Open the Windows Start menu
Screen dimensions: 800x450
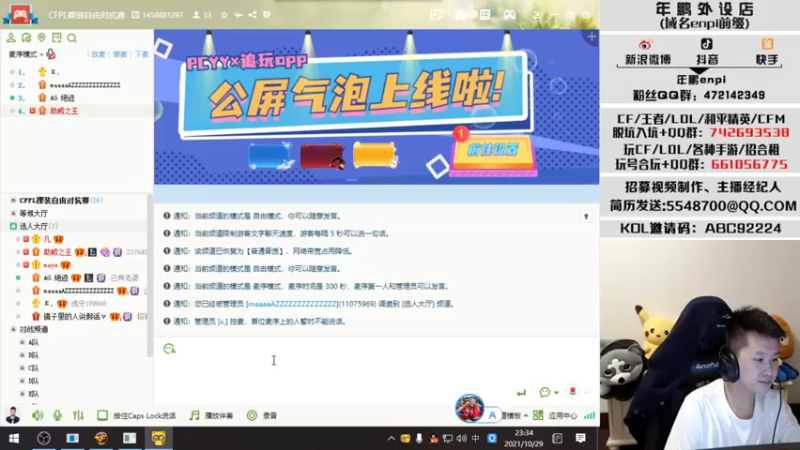coord(14,438)
